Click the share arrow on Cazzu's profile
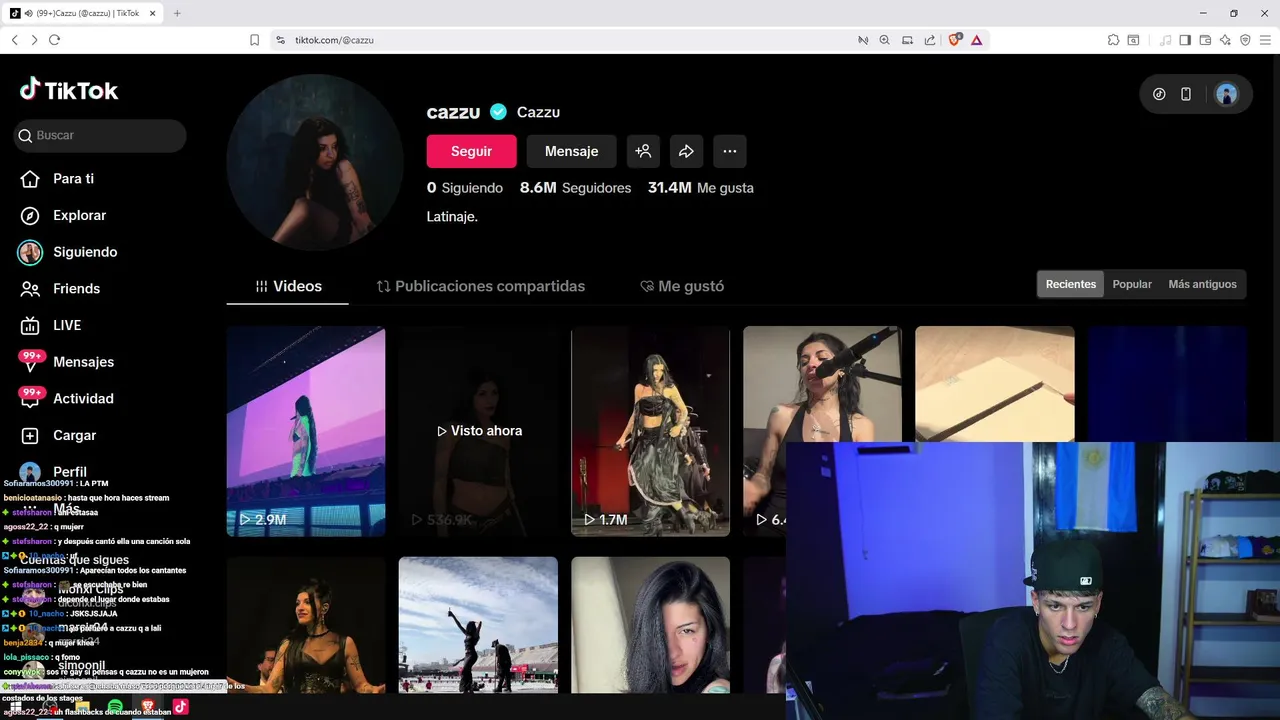Screen dimensions: 1280x720 pyautogui.click(x=686, y=151)
